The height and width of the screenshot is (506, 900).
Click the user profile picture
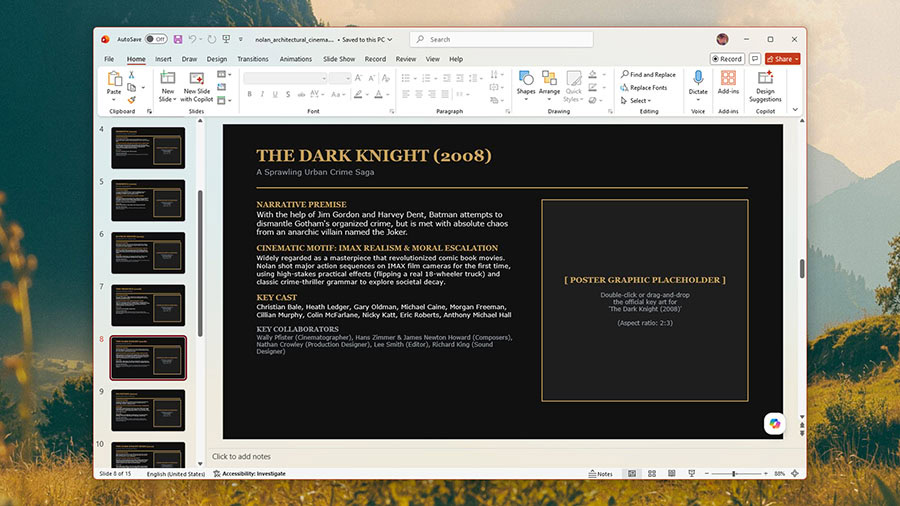(722, 39)
